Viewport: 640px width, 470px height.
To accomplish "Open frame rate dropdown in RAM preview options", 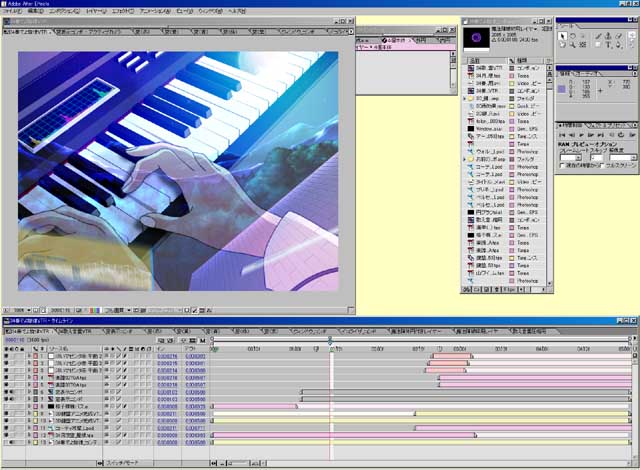I will point(578,158).
